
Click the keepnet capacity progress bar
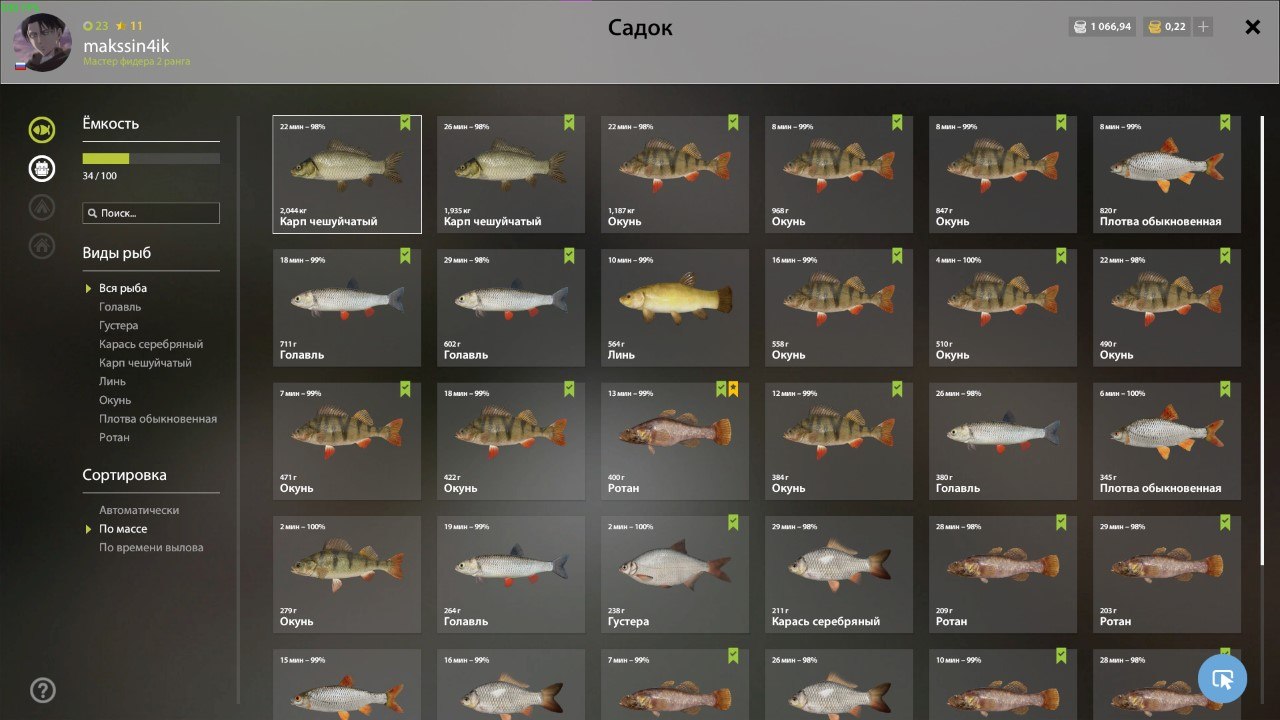[151, 158]
